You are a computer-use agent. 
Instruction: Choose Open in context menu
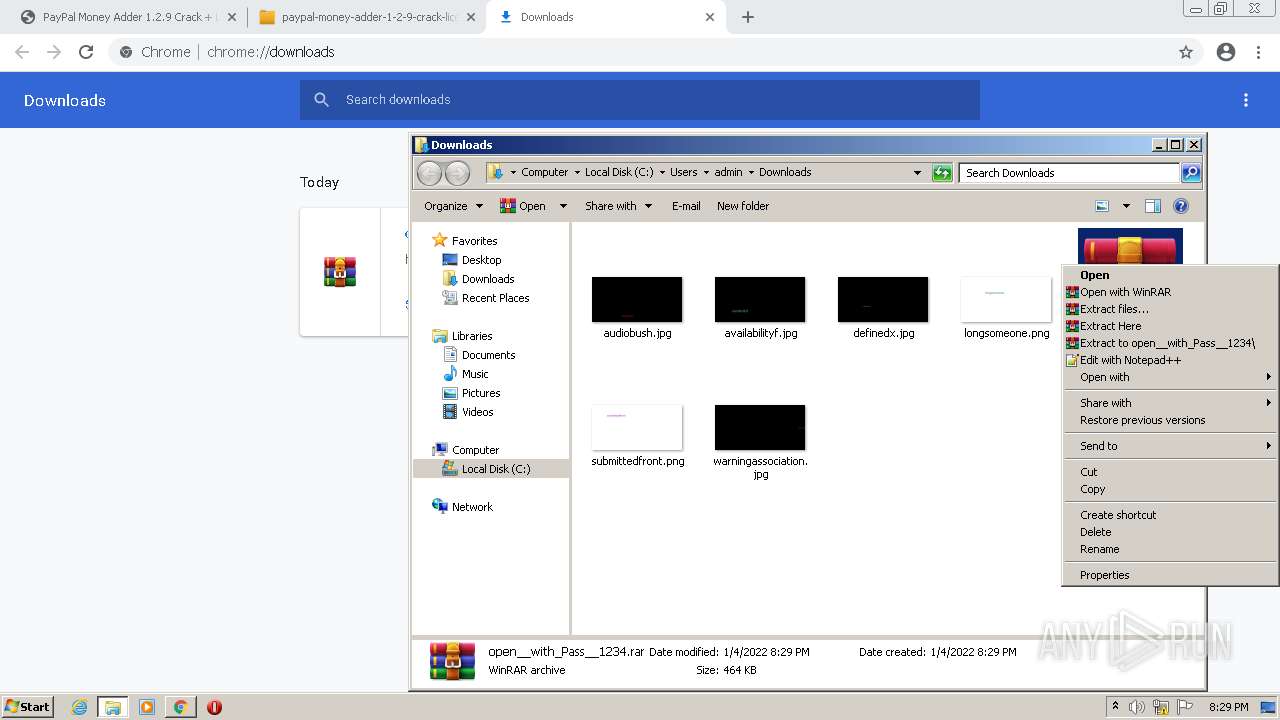(x=1170, y=275)
